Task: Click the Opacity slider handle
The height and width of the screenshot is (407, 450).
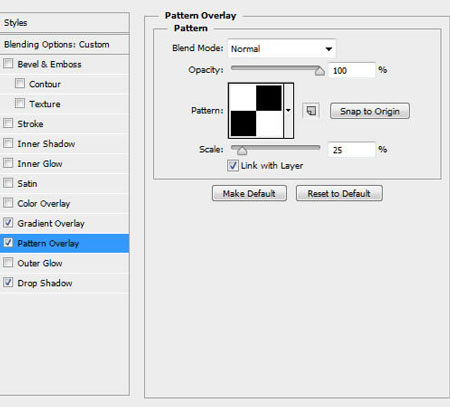Action: [x=319, y=71]
